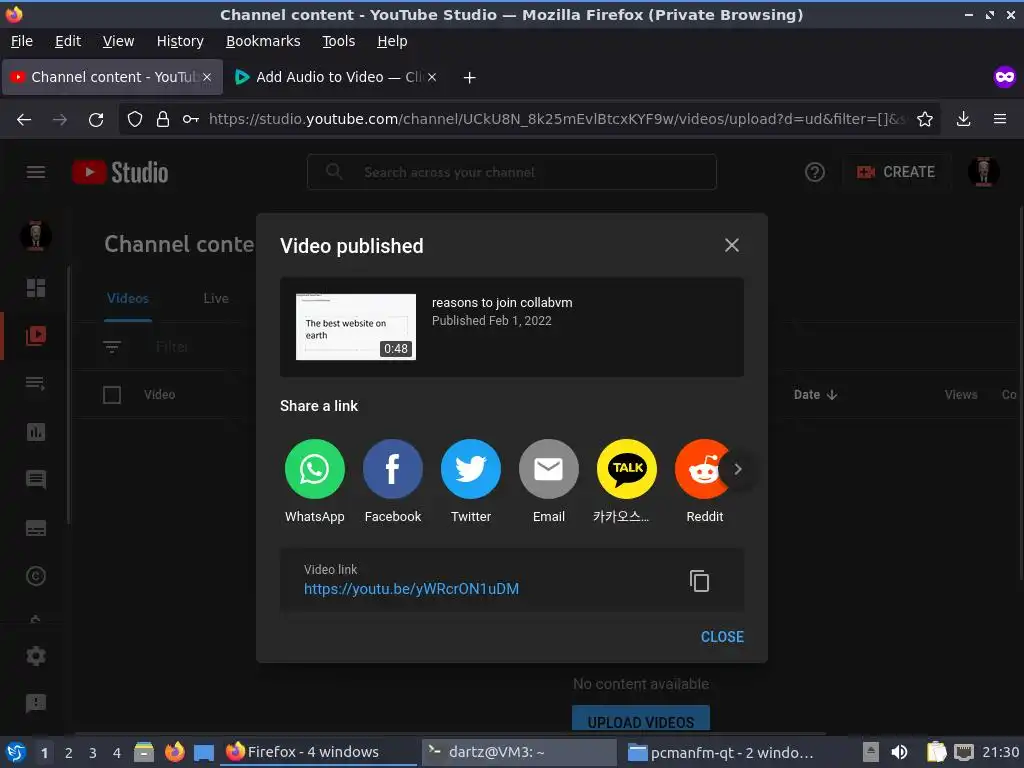
Task: Bookmark this page with star
Action: tap(925, 119)
